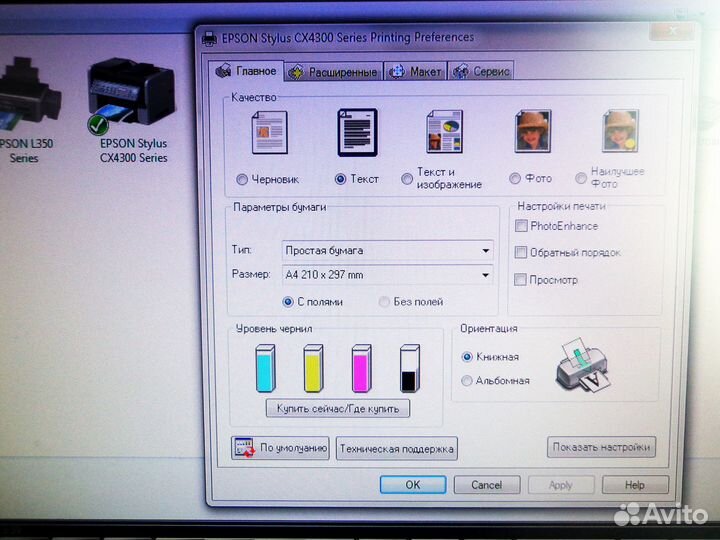Click the Help button

[635, 485]
